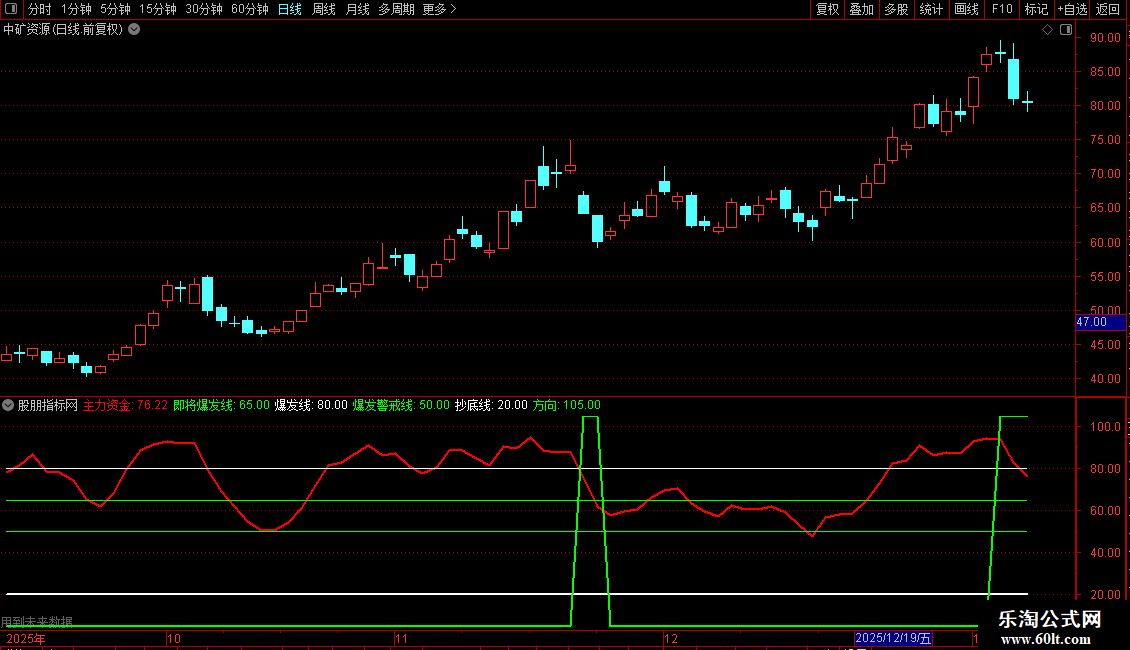Click the month 12 label on time axis

[671, 638]
